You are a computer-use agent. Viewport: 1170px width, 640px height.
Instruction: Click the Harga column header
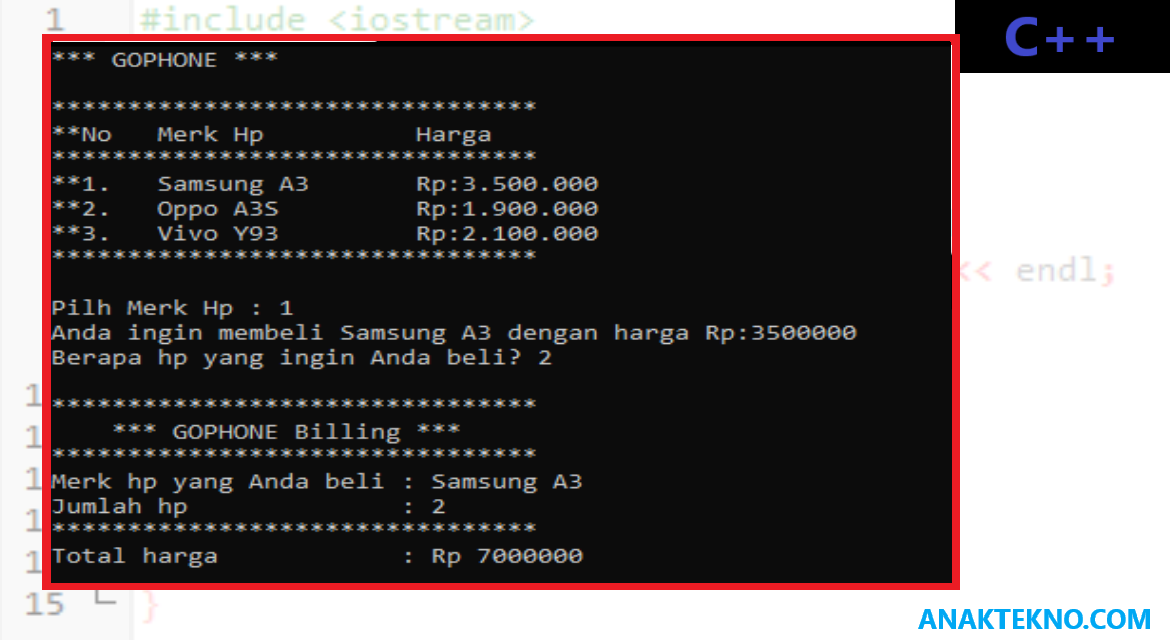coord(453,134)
